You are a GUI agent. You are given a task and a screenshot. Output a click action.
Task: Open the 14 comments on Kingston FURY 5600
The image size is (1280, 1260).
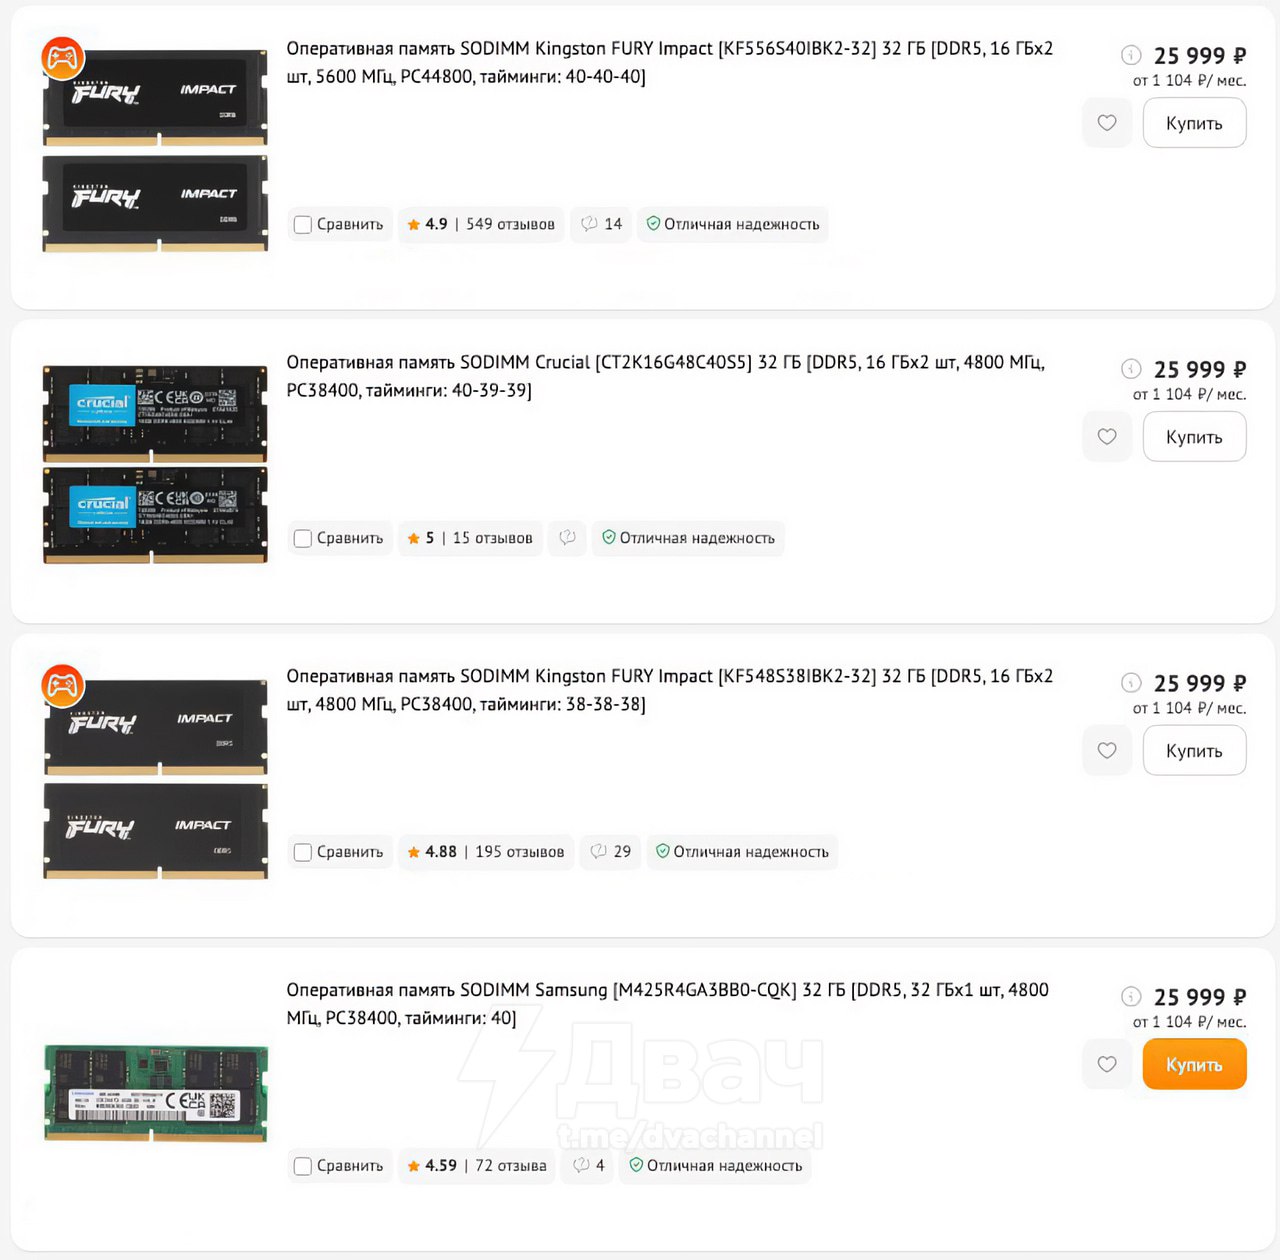(x=601, y=224)
